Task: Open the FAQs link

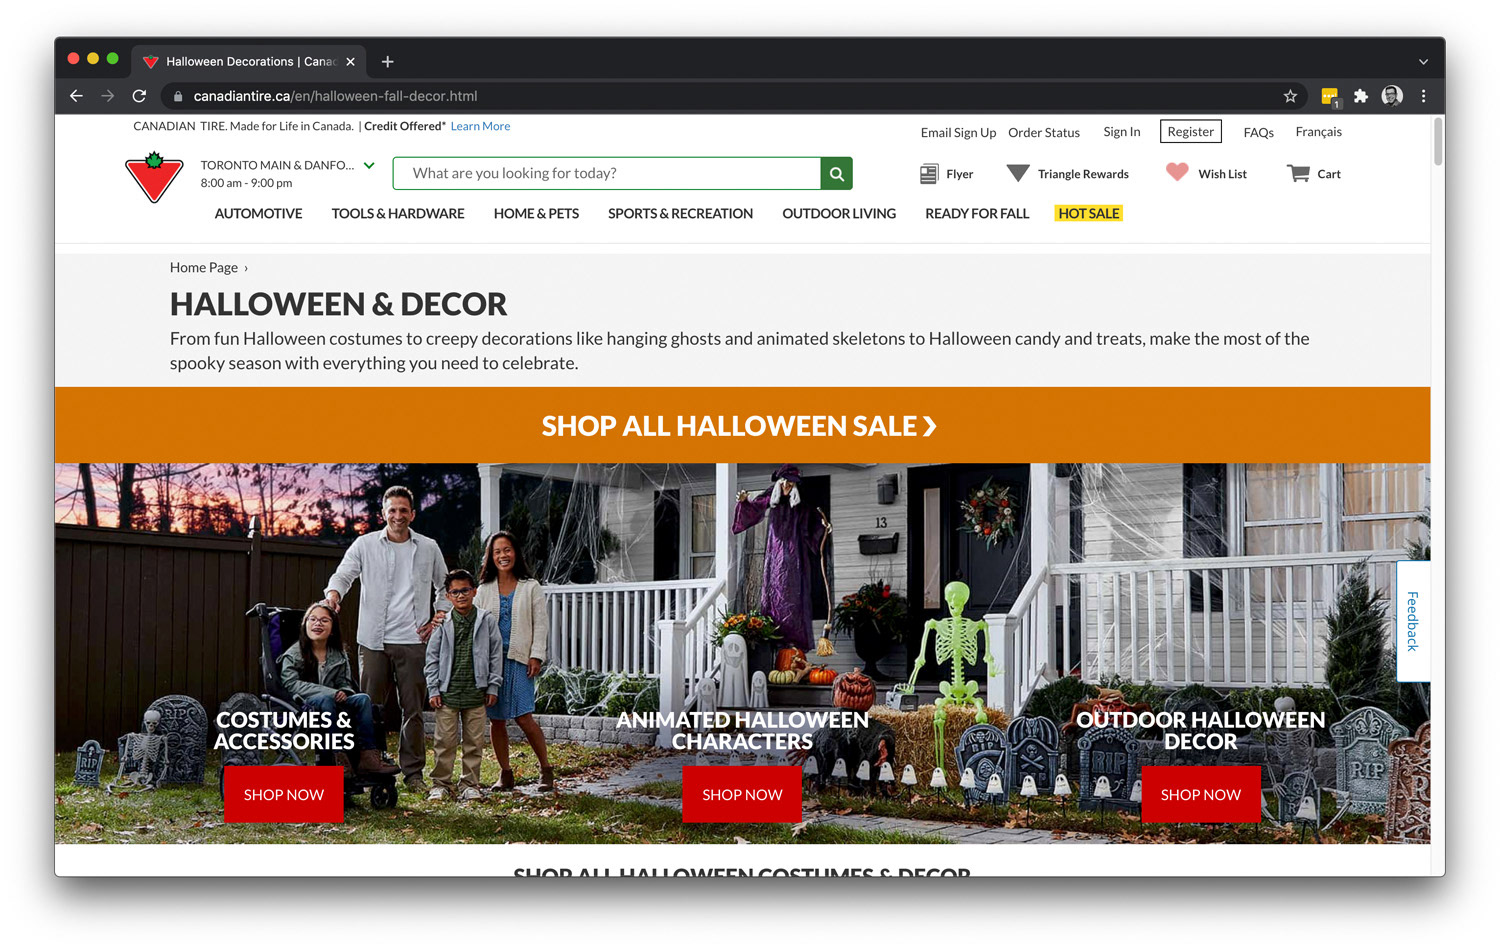Action: (1258, 132)
